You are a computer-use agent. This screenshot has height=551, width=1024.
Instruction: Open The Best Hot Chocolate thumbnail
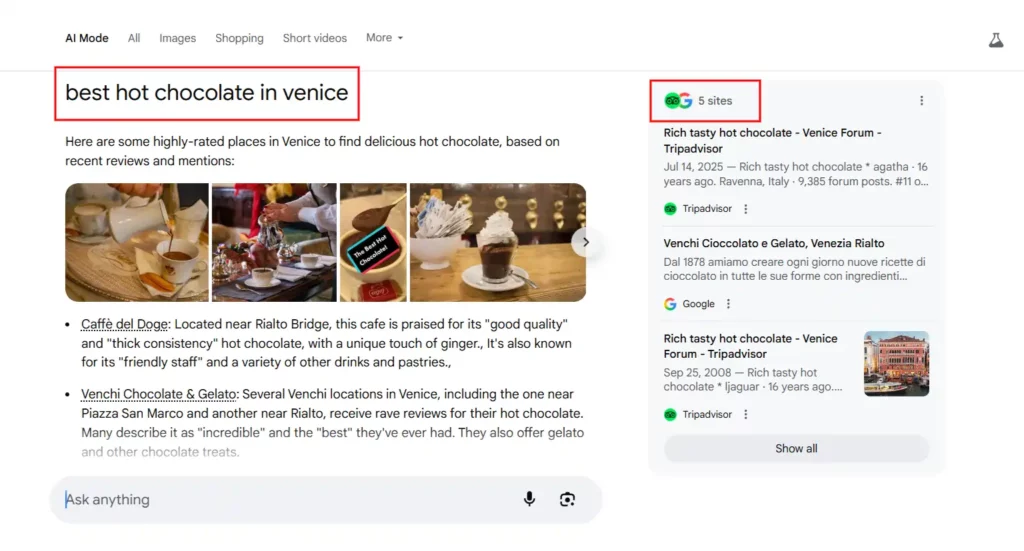coord(373,242)
